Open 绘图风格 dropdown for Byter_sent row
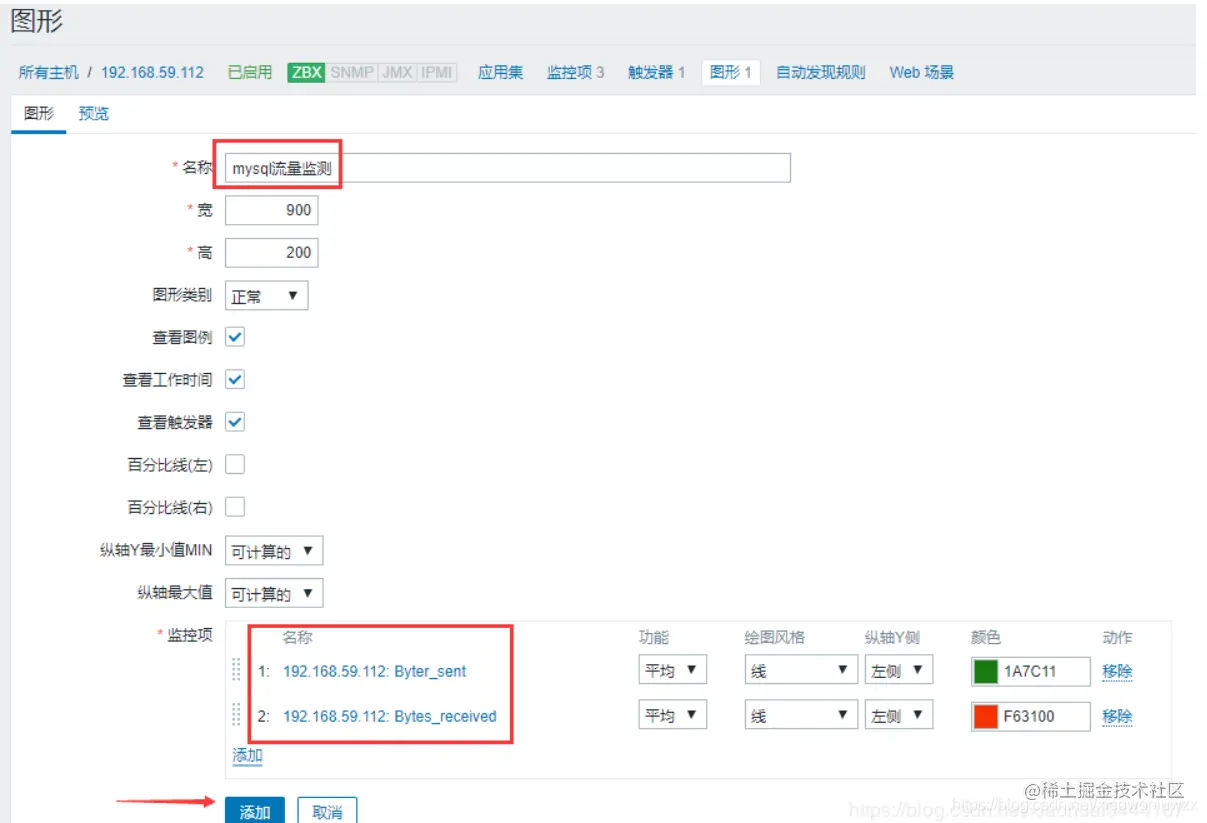Viewport: 1207px width, 823px height. [801, 670]
